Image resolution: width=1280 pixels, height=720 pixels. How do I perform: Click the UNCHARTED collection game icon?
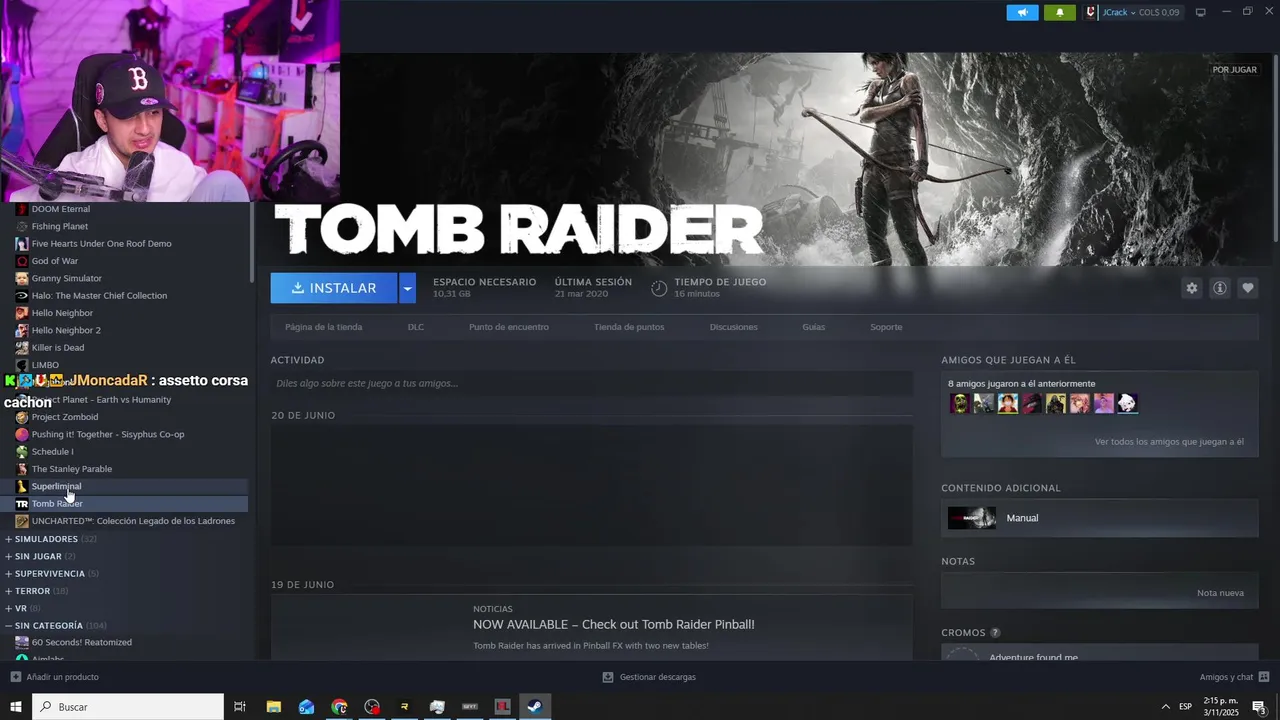tap(22, 521)
